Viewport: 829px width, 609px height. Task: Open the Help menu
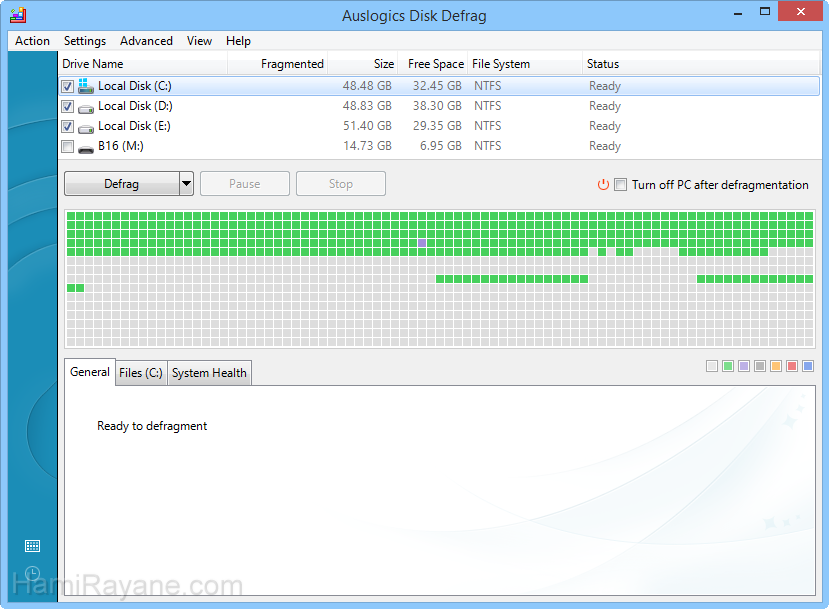pyautogui.click(x=238, y=41)
